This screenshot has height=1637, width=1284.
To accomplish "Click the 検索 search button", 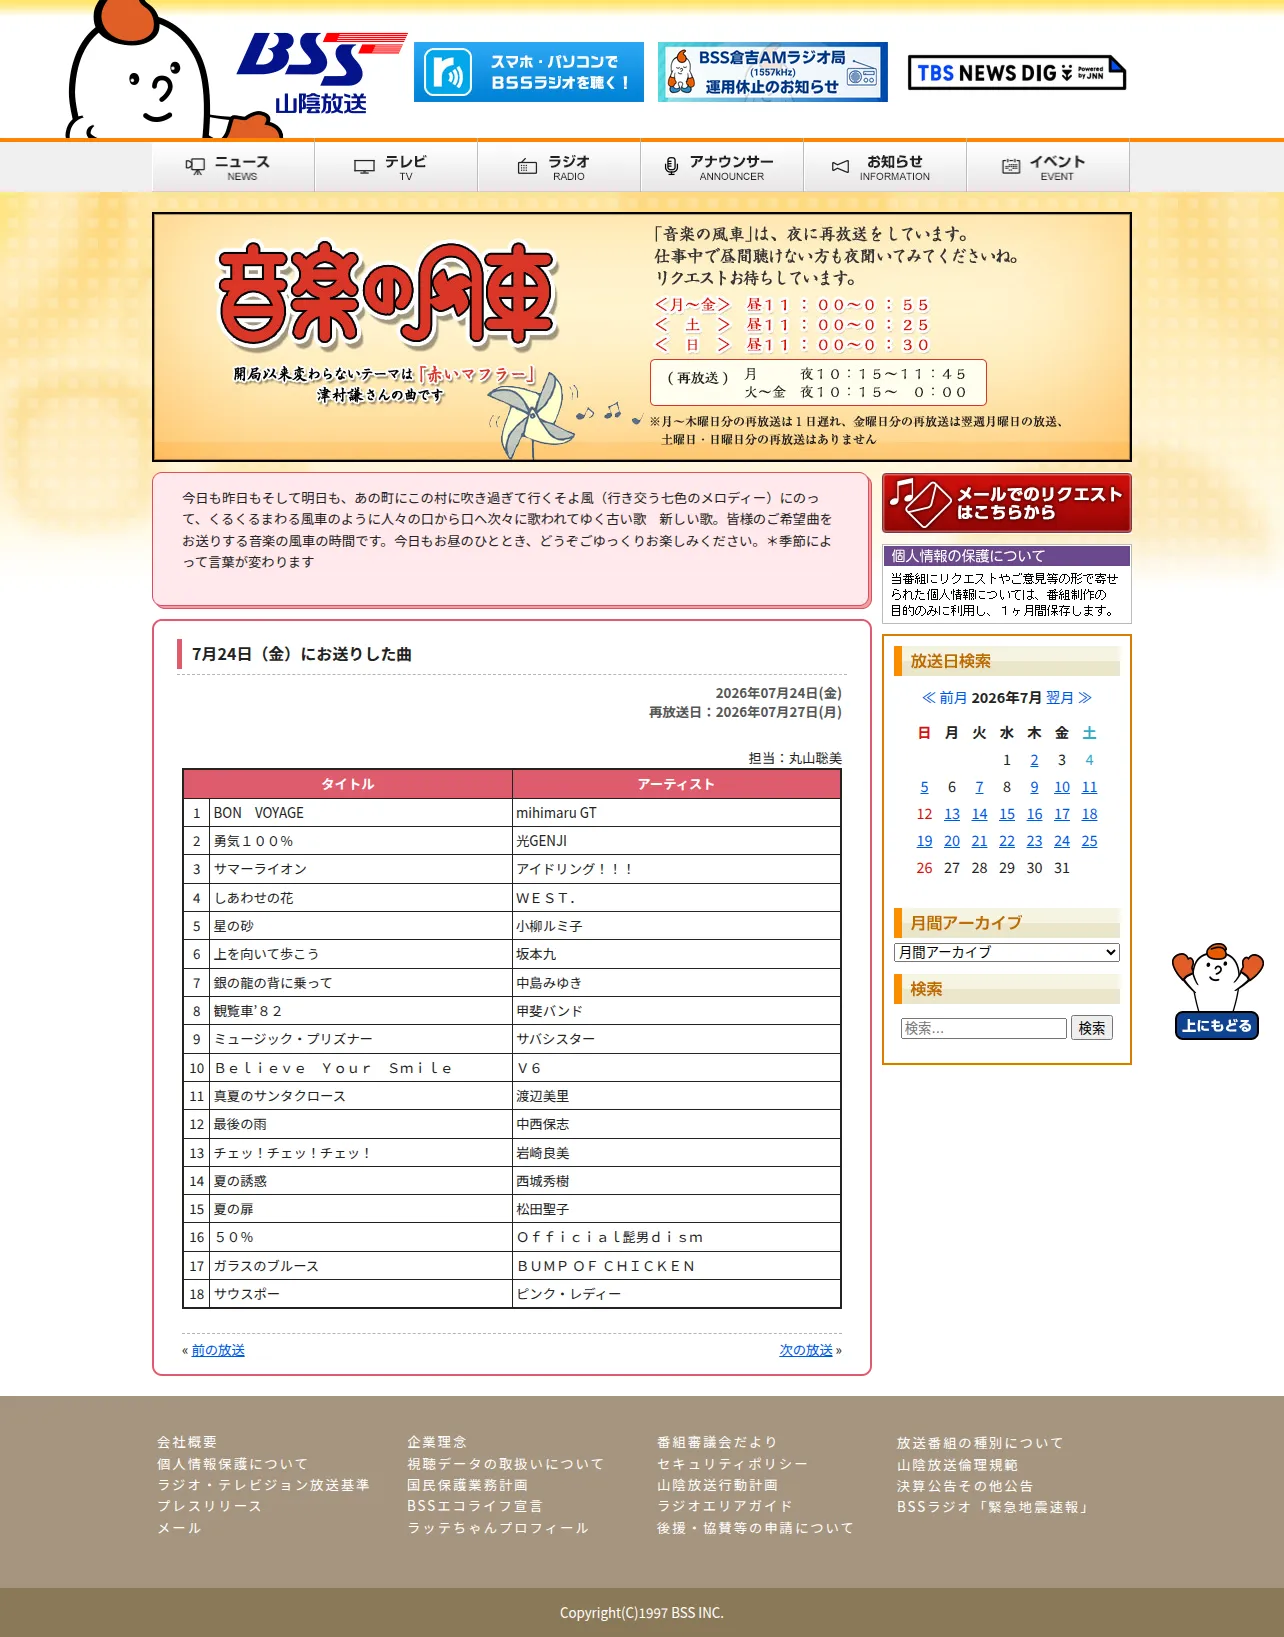I will 1092,1028.
